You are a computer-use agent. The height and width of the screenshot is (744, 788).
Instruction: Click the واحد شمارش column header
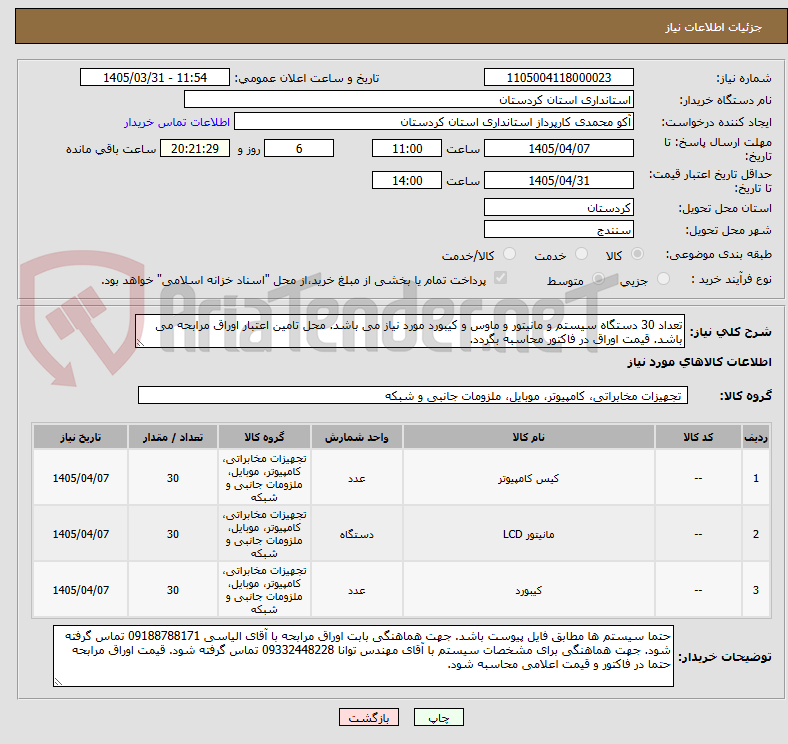pos(357,437)
